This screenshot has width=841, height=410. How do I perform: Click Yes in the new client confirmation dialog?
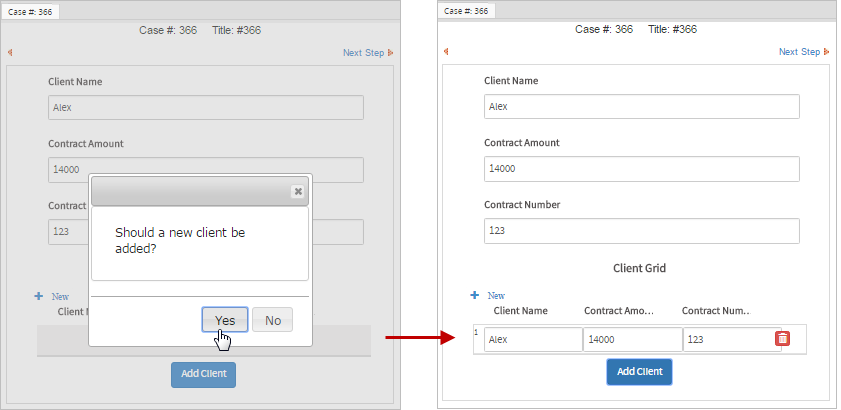click(x=225, y=320)
